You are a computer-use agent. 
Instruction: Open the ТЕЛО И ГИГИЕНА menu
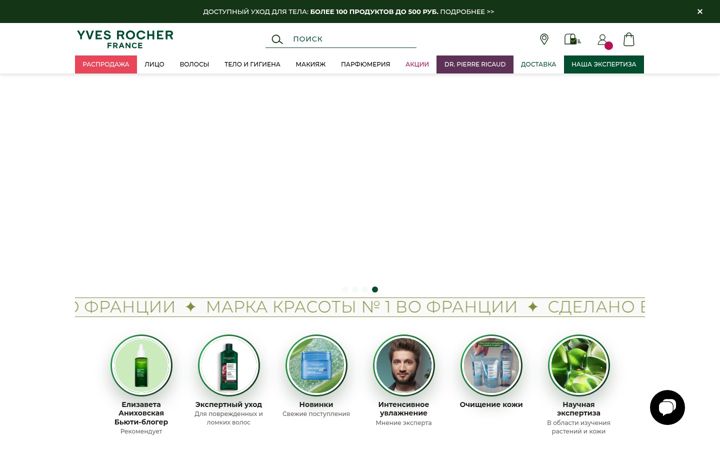252,64
